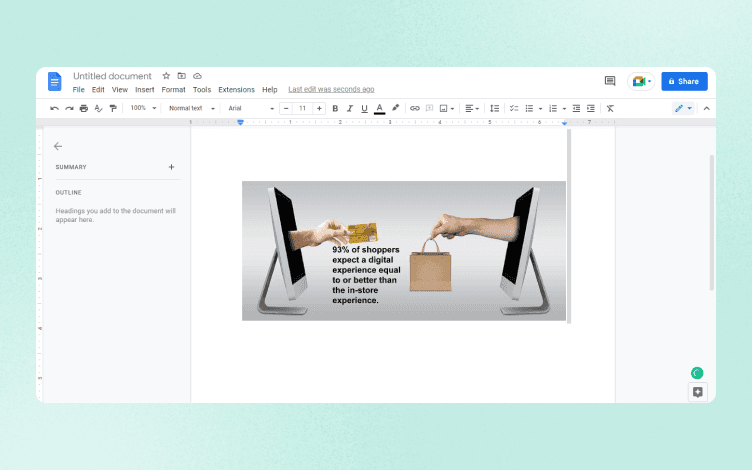Click the Untitled document title
752x470 pixels.
coord(112,76)
